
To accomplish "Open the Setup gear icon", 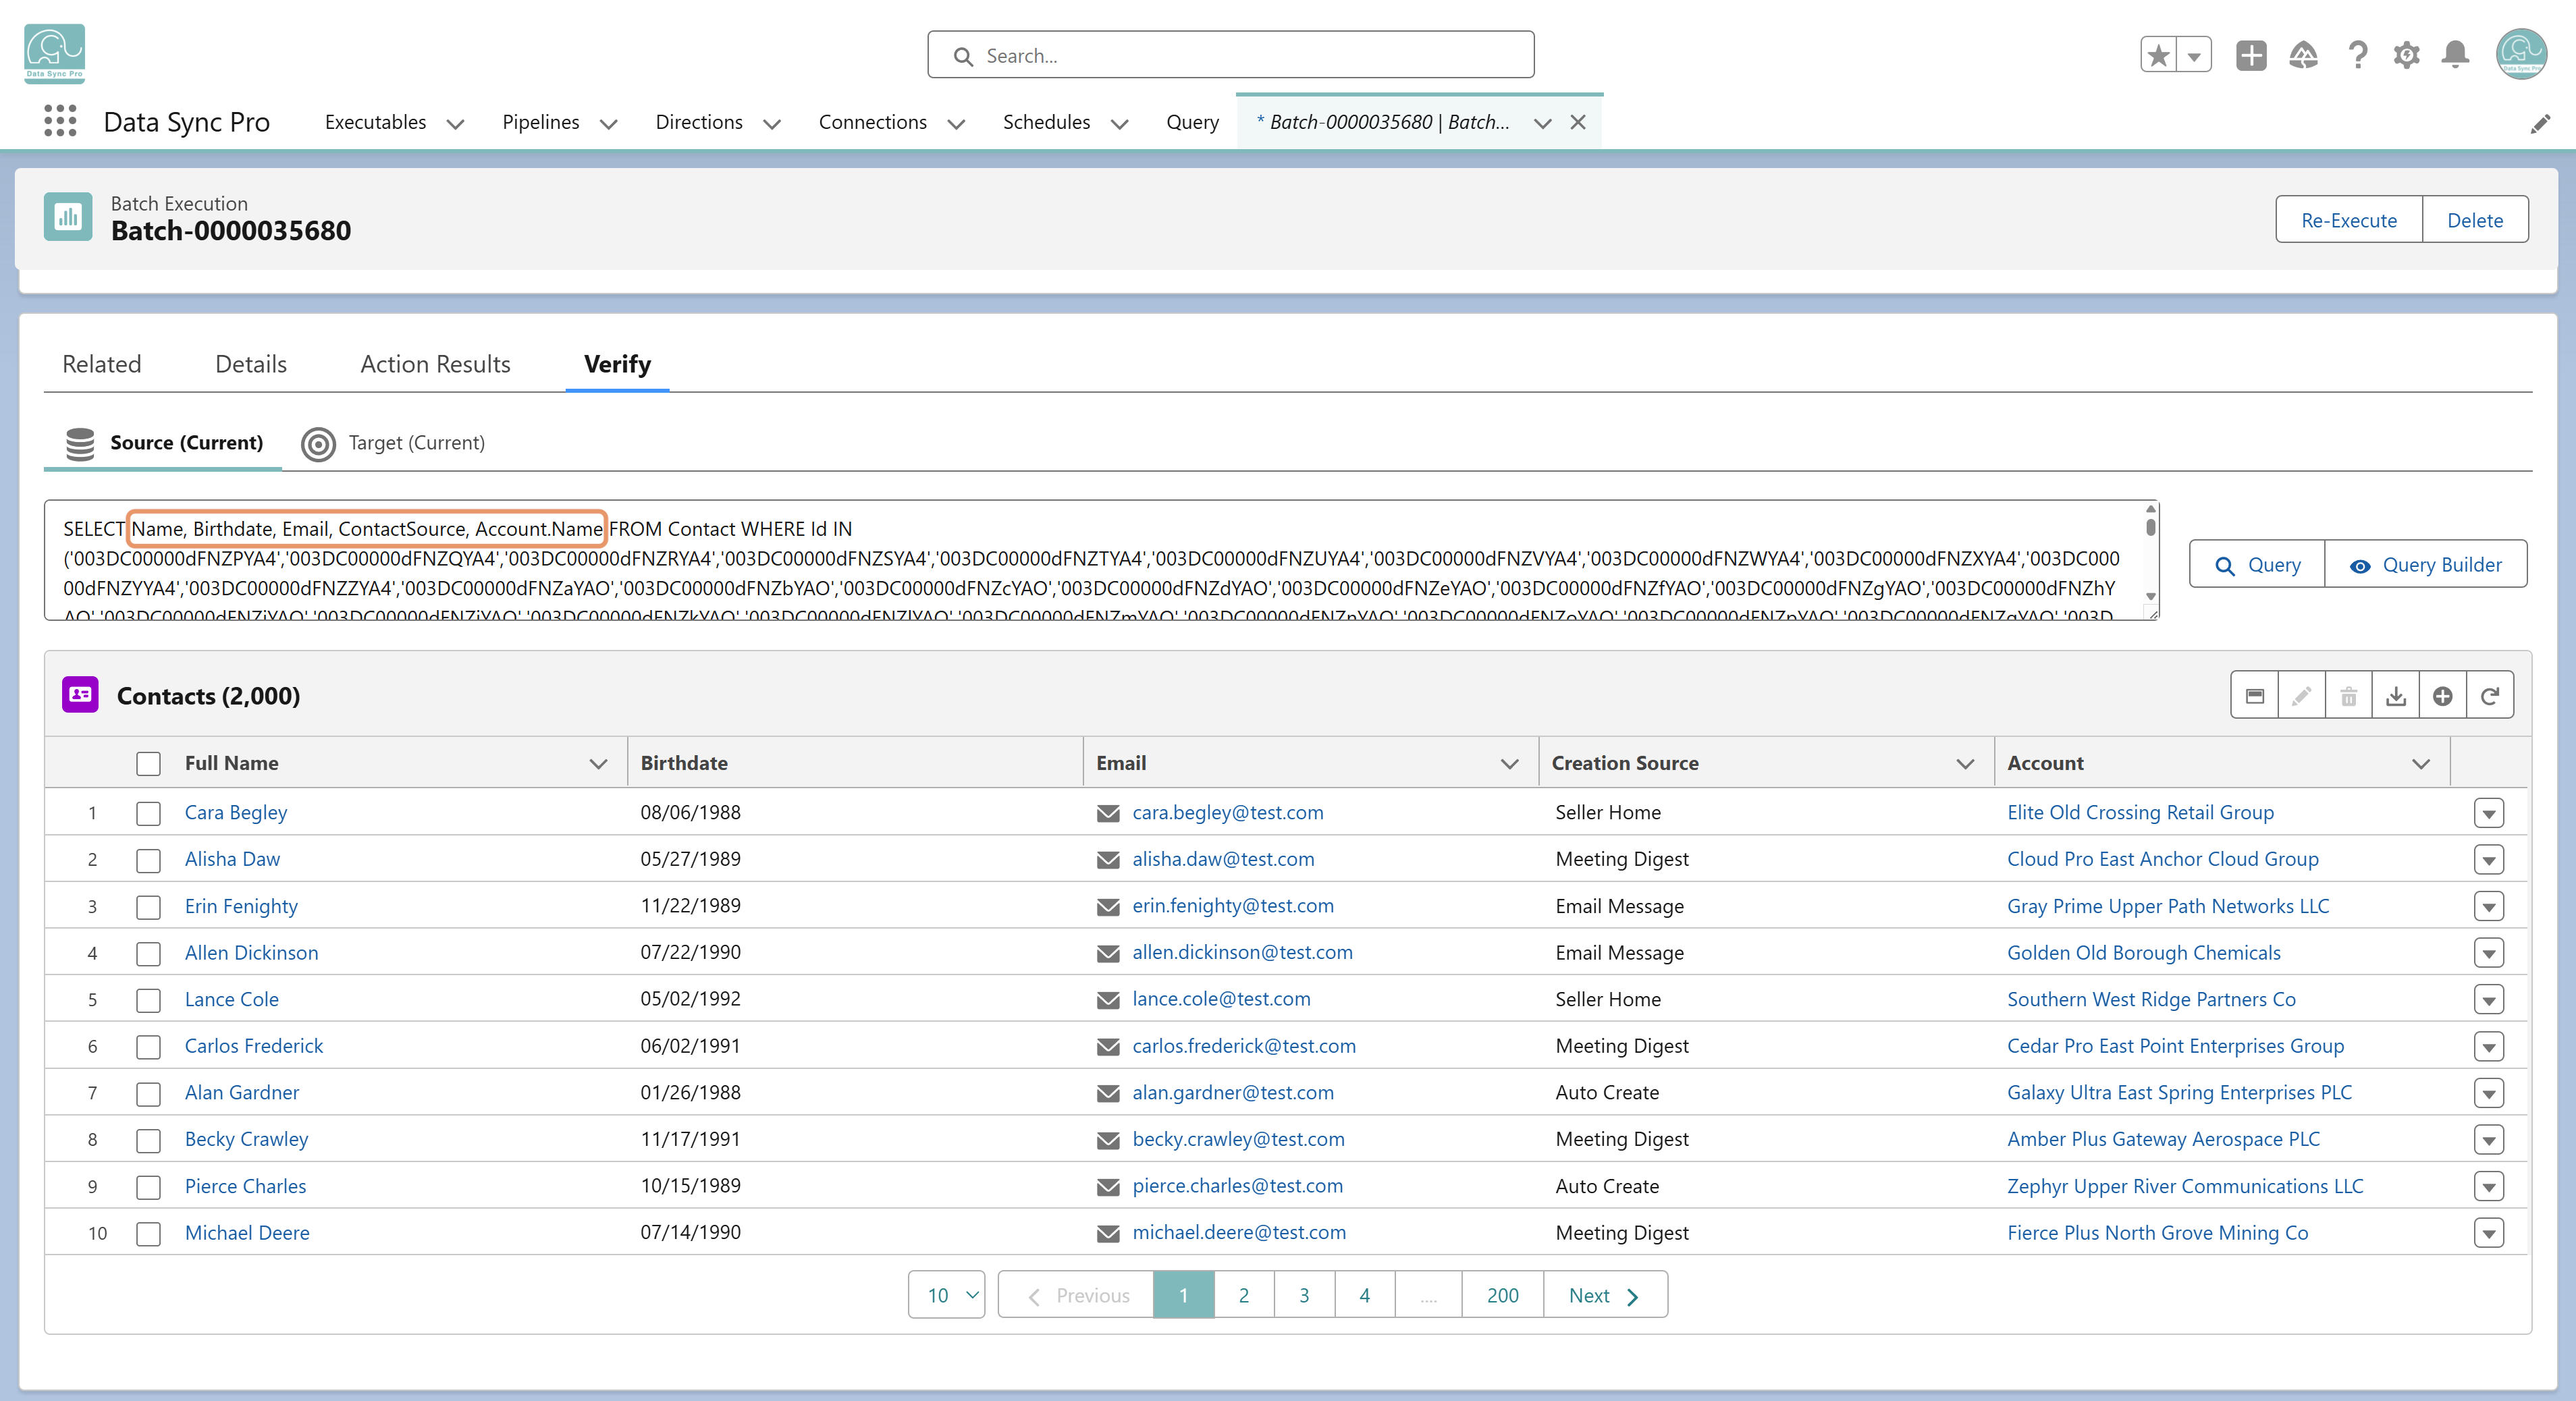I will coord(2406,54).
